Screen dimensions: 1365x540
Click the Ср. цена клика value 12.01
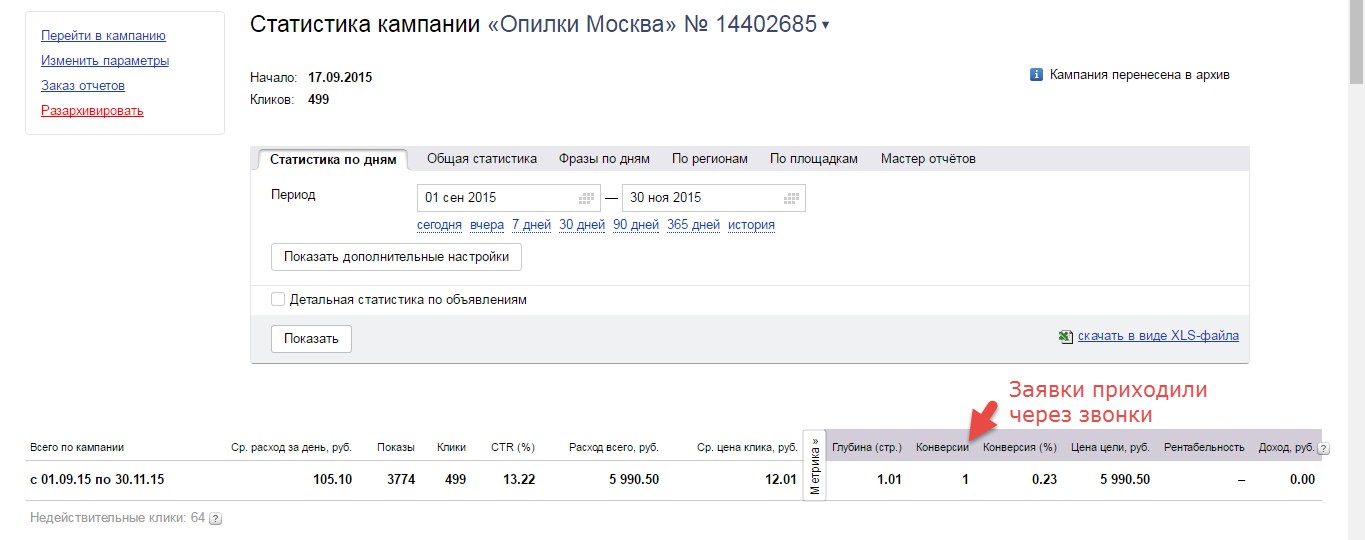[780, 480]
